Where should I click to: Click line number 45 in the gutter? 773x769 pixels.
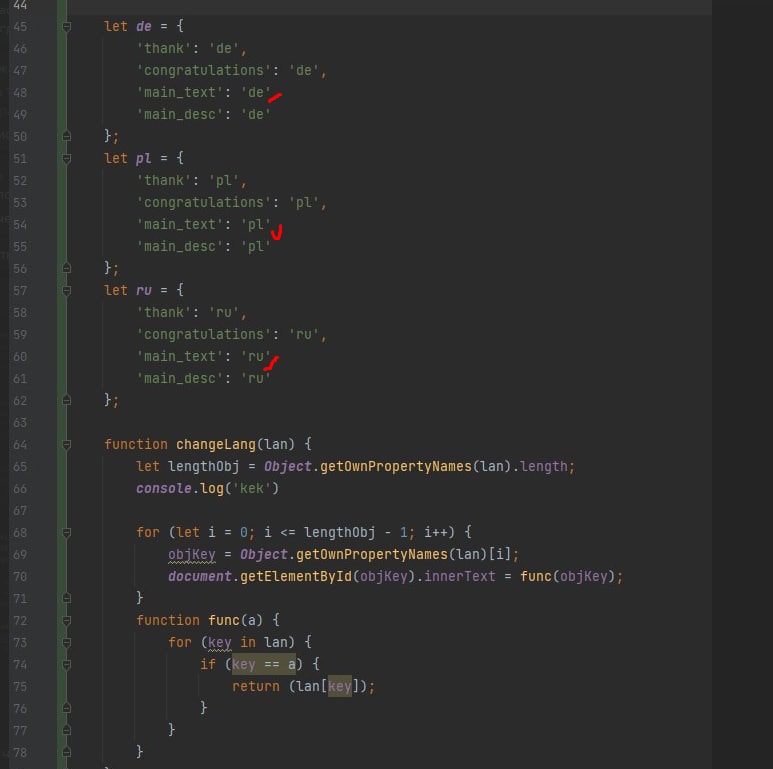point(20,27)
